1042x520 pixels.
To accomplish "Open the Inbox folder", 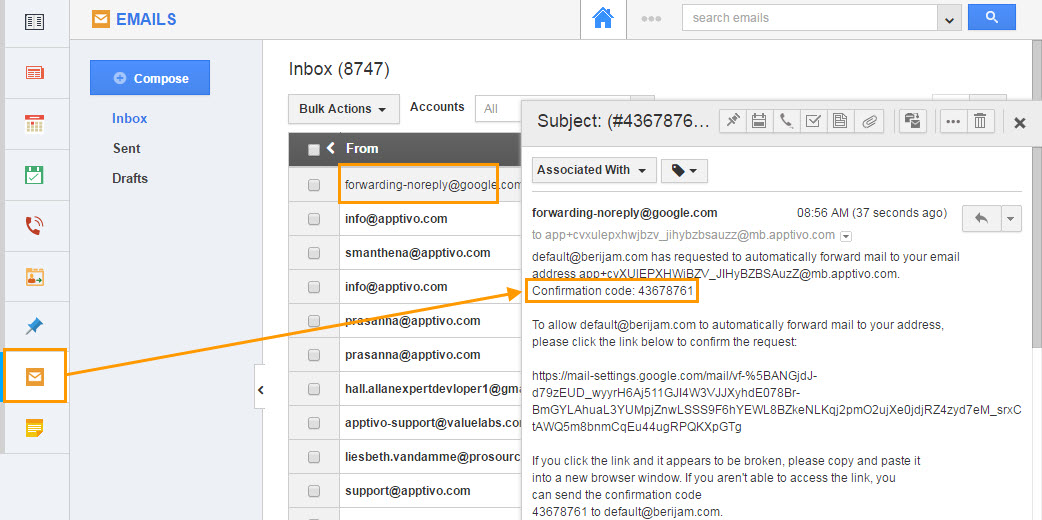I will click(130, 118).
